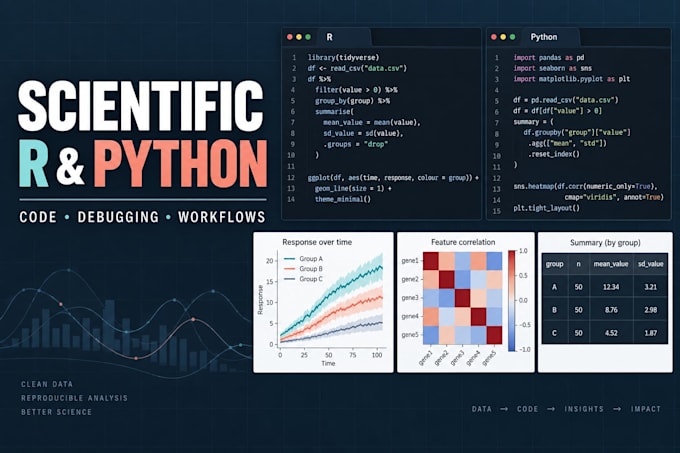Select the Python tab
680x453 pixels.
(550, 37)
